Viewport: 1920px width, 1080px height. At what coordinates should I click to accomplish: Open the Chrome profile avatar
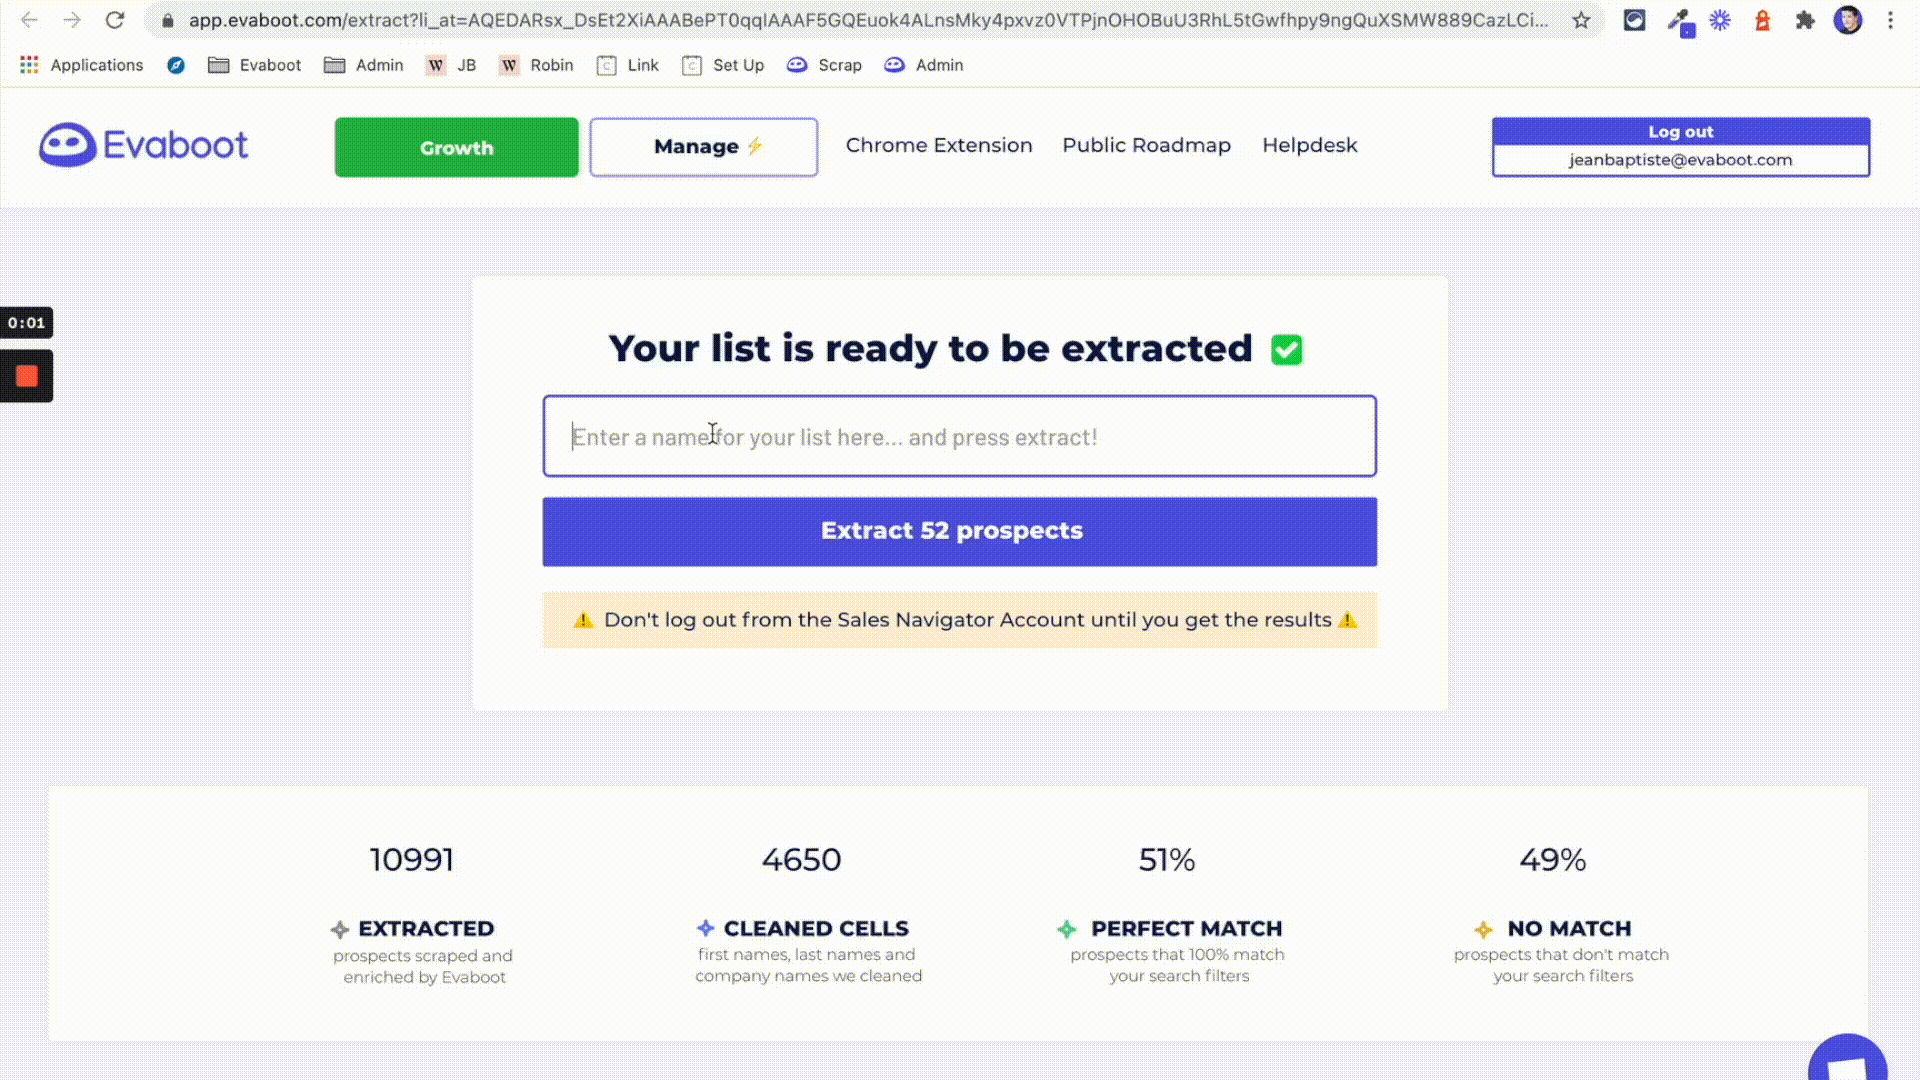coord(1848,20)
